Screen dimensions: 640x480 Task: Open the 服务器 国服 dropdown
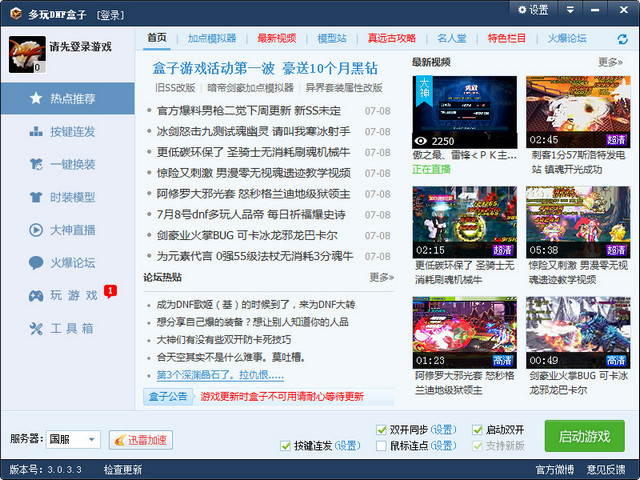[x=73, y=439]
